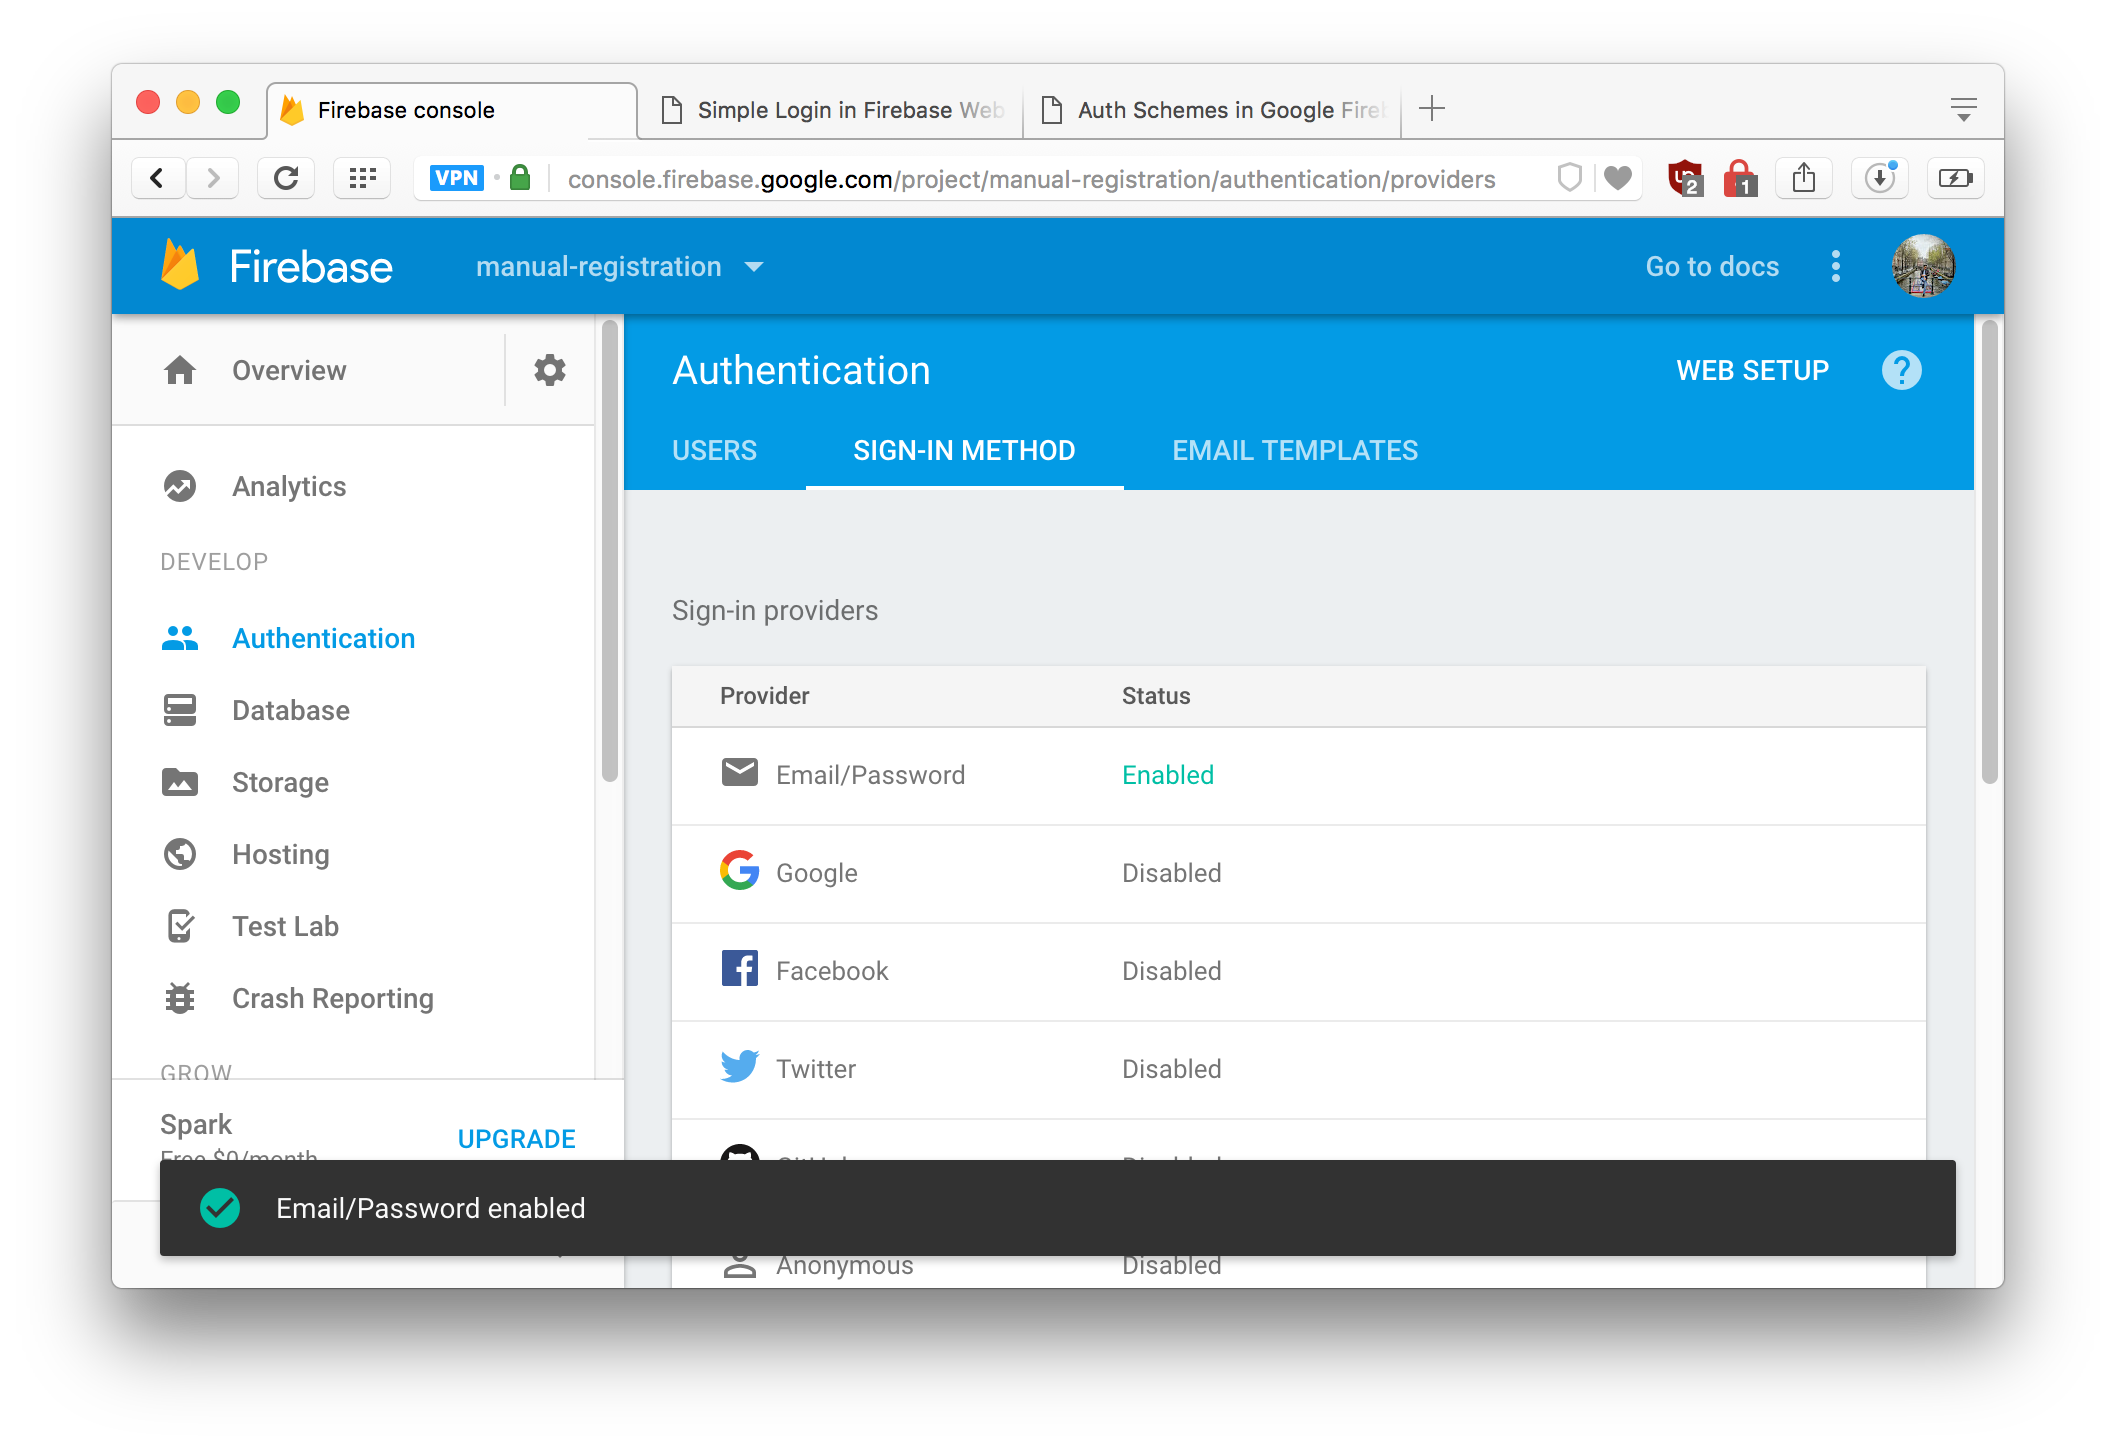Open the tab list menu icon

point(1963,108)
